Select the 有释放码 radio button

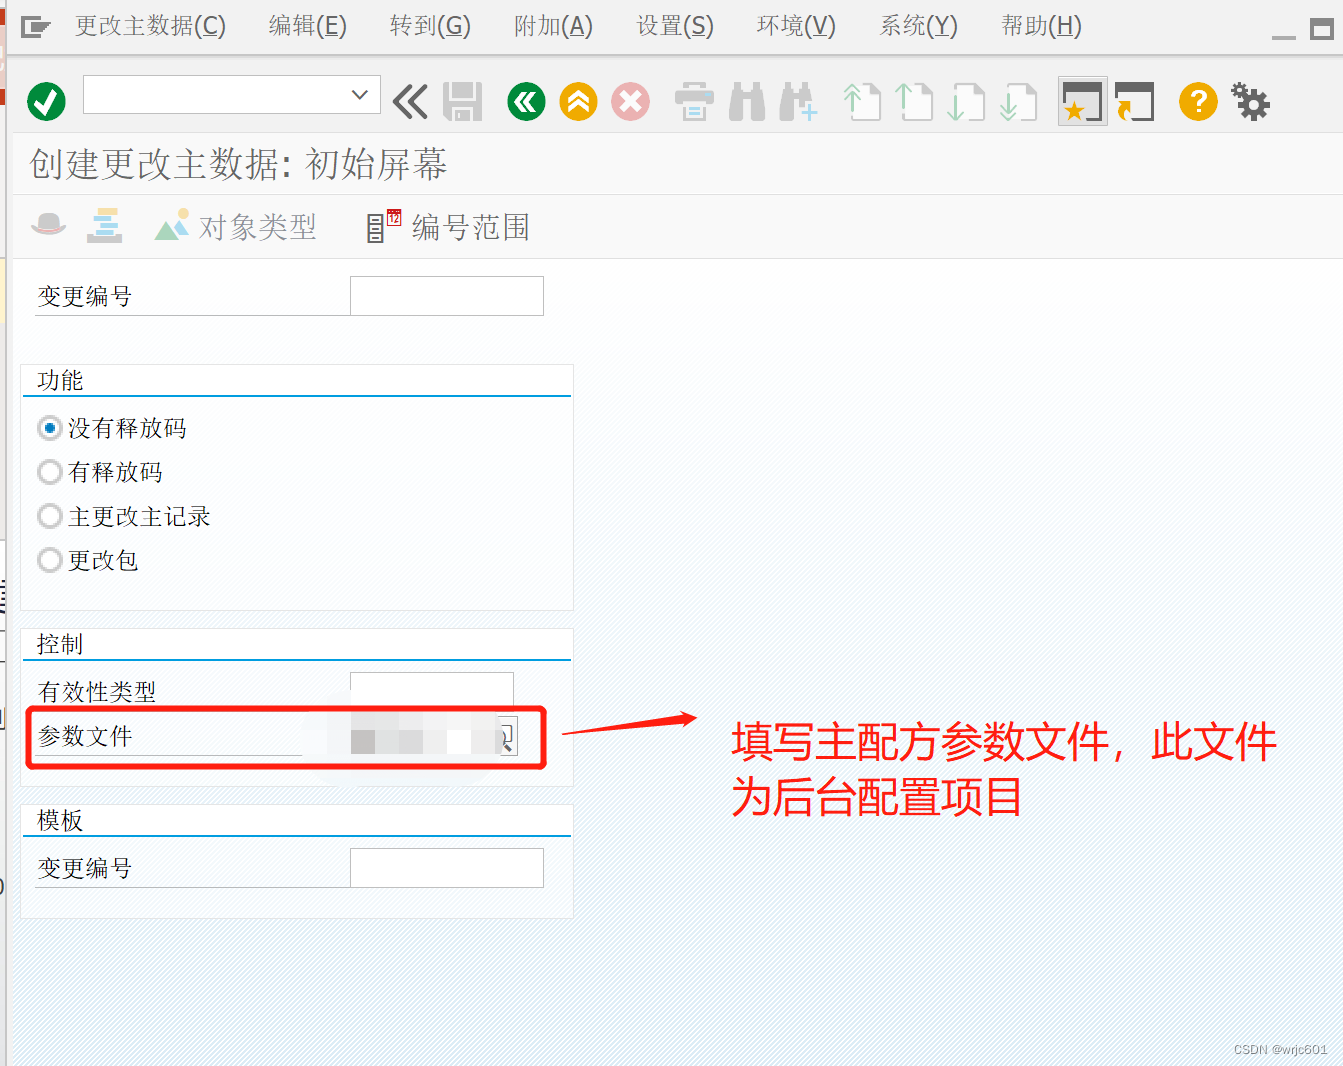49,472
